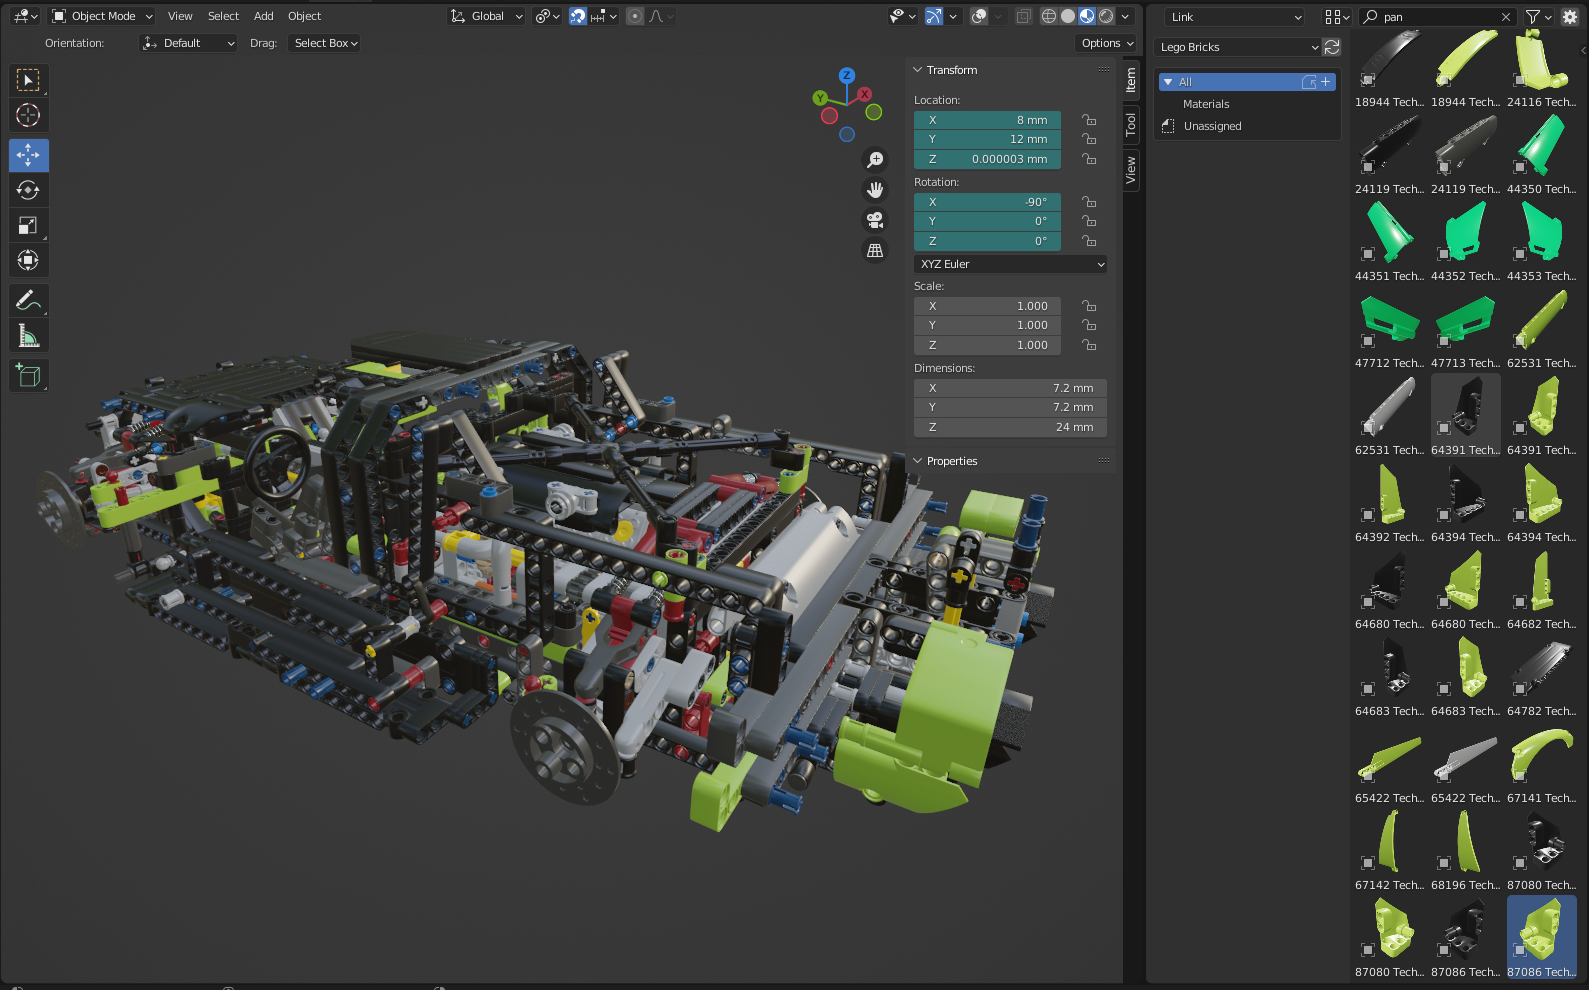
Task: Select the Select Box tool
Action: point(28,80)
